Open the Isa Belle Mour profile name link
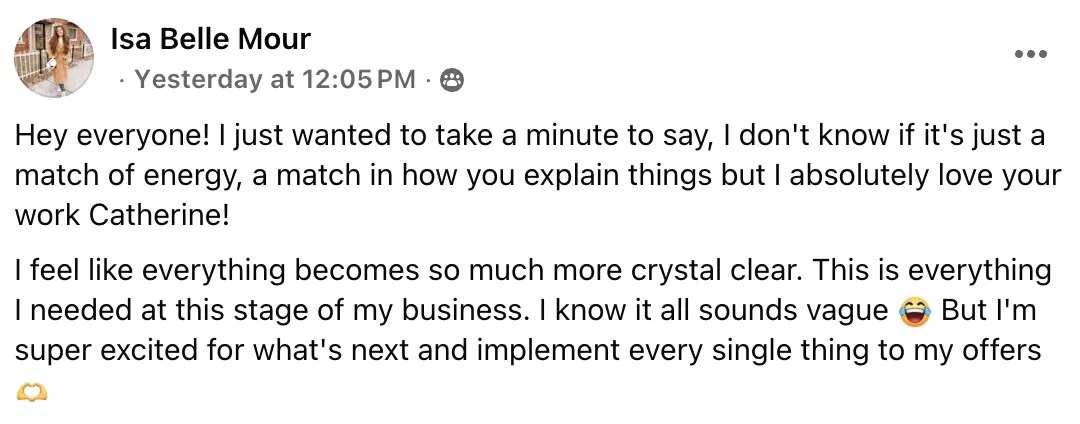The height and width of the screenshot is (424, 1080). [210, 40]
